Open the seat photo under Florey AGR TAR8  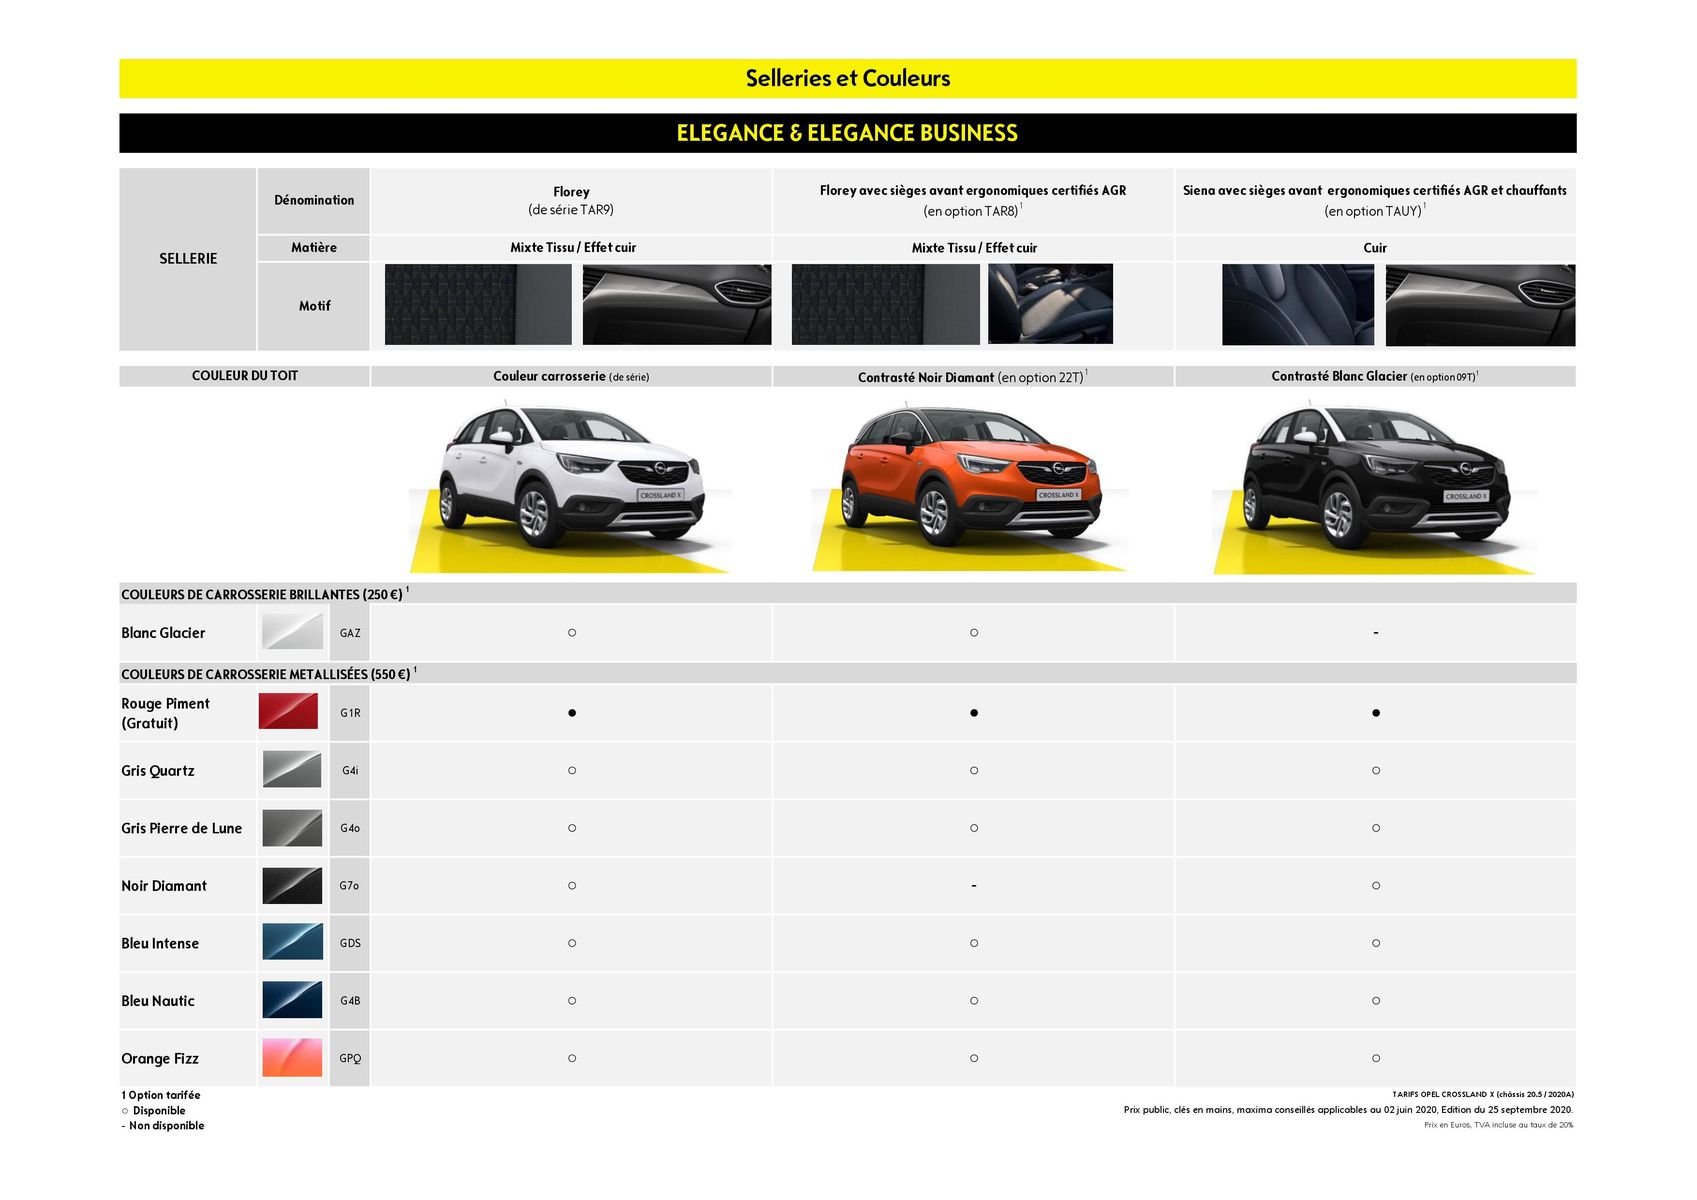(1050, 304)
